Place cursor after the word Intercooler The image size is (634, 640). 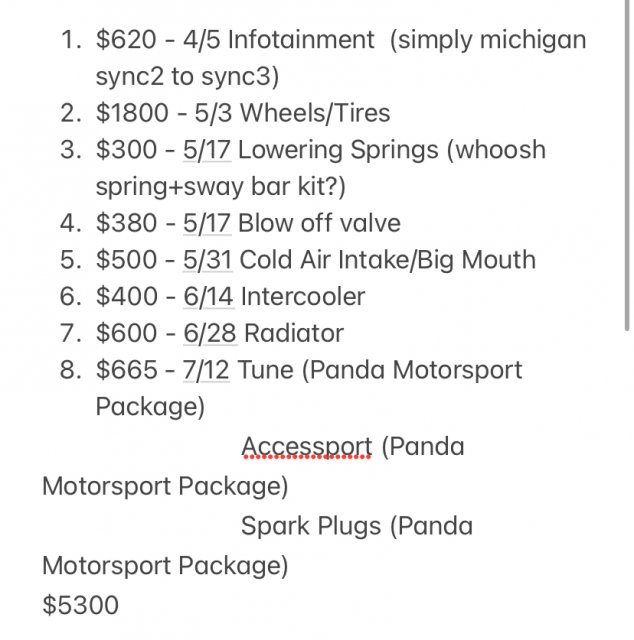pos(365,297)
